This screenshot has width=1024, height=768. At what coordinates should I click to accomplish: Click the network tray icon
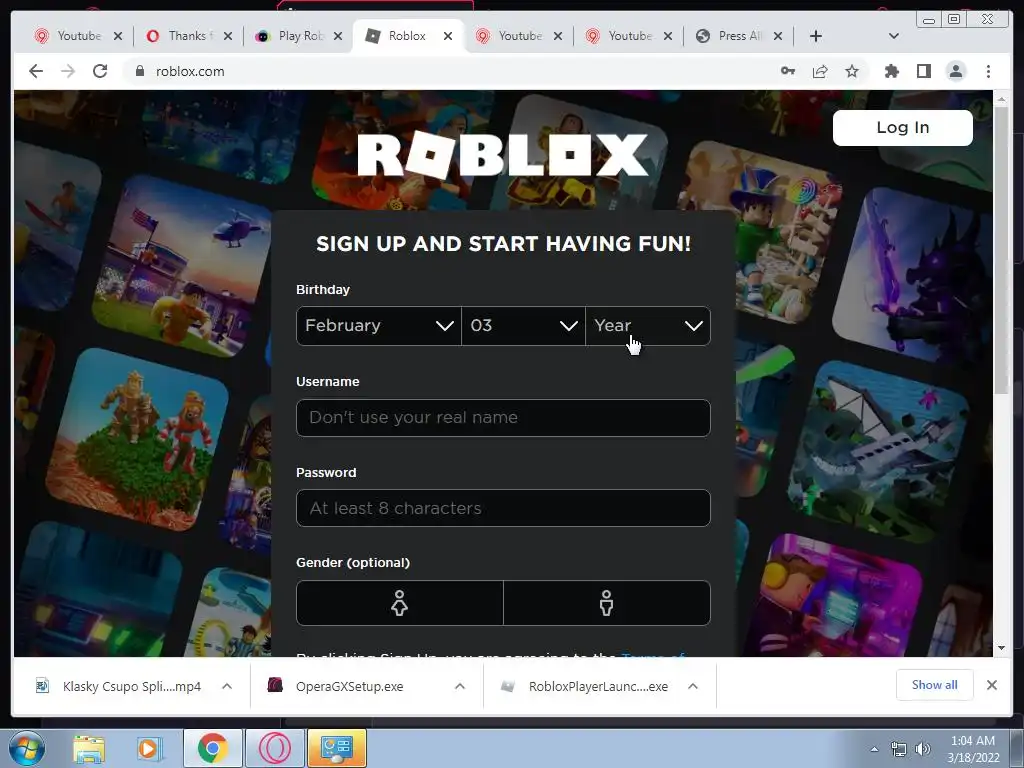point(899,749)
